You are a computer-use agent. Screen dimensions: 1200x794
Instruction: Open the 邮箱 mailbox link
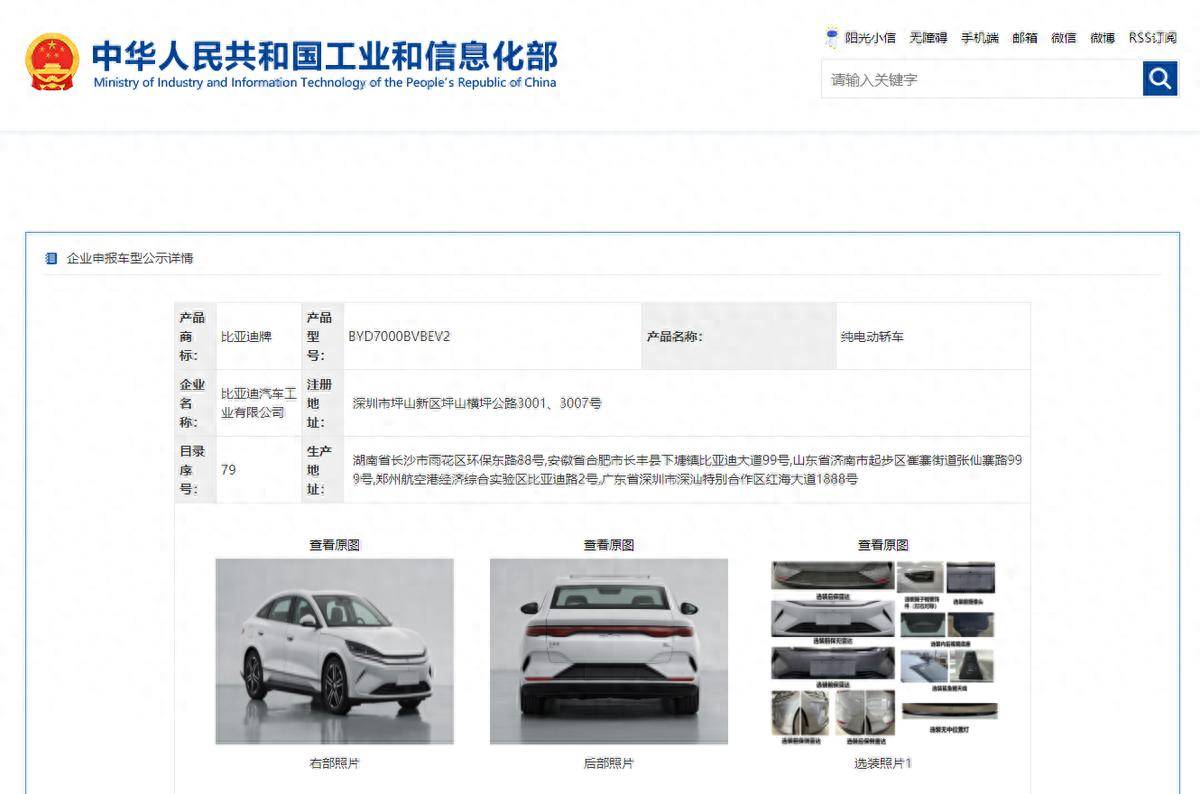(x=1026, y=37)
